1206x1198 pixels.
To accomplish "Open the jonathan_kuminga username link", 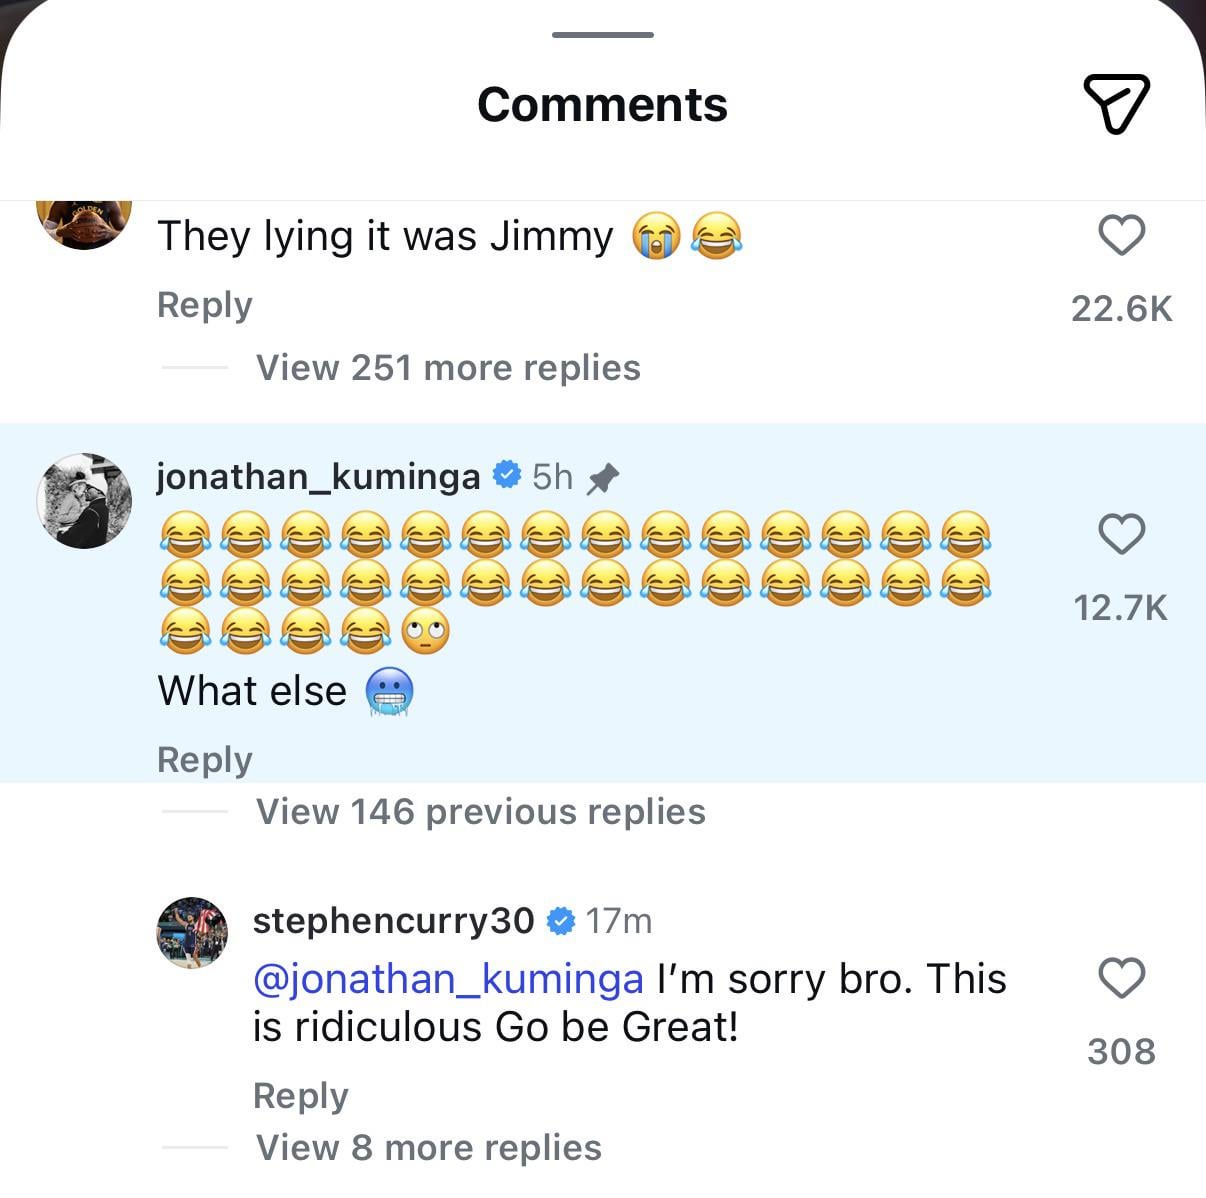I will [x=318, y=477].
